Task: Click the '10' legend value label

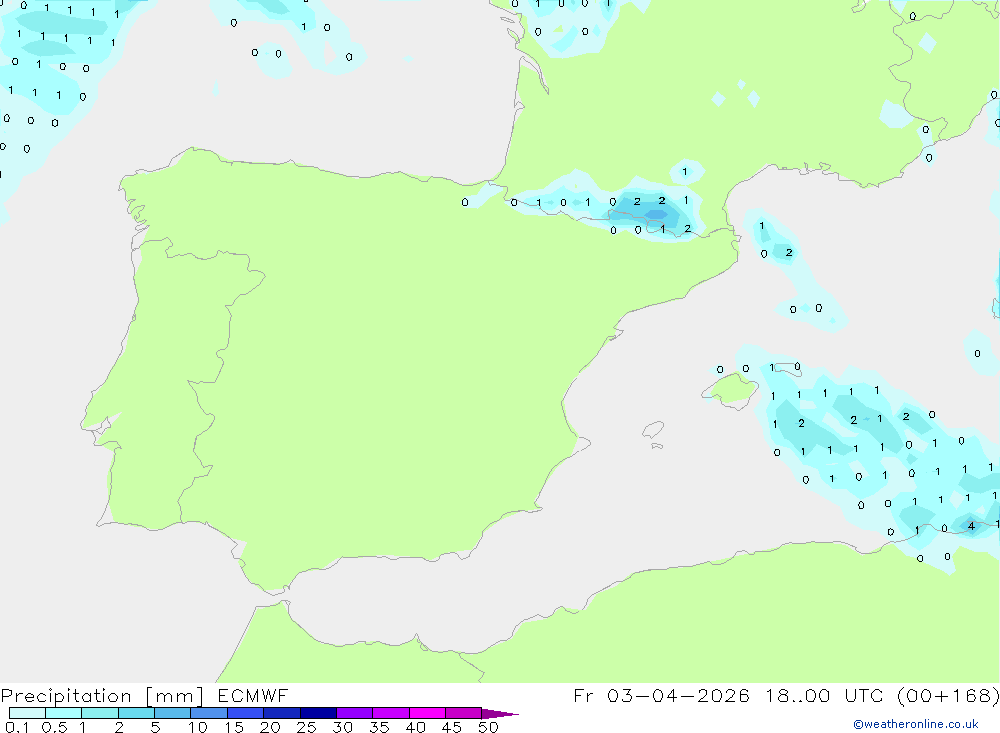Action: (197, 727)
